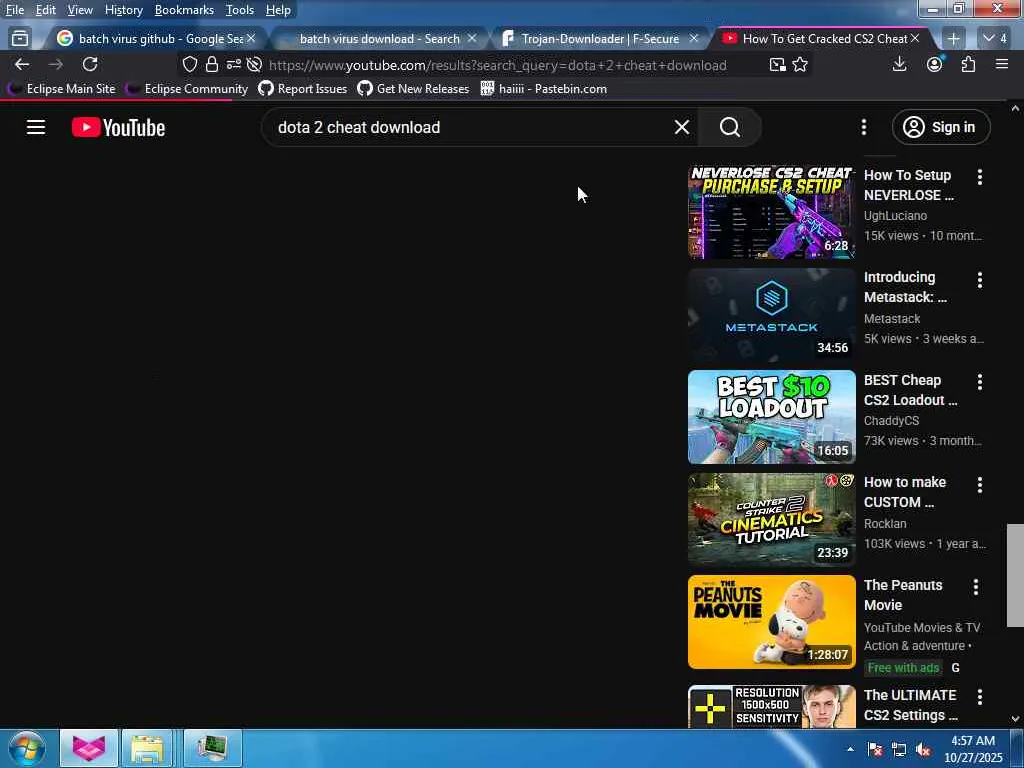1024x768 pixels.
Task: Open options for How to make CUSTOM video
Action: pyautogui.click(x=979, y=485)
